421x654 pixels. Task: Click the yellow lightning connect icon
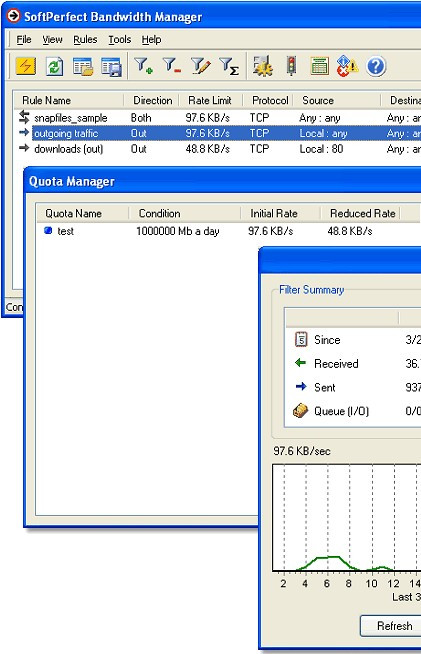coord(26,66)
